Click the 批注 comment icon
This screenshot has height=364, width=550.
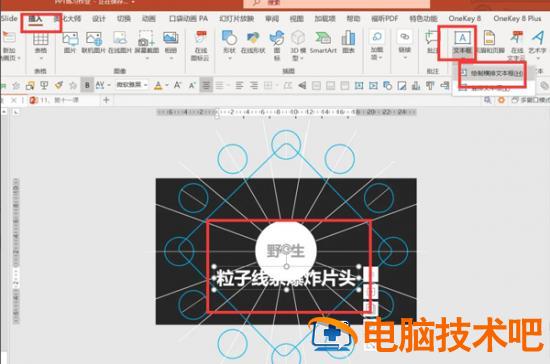pyautogui.click(x=431, y=38)
